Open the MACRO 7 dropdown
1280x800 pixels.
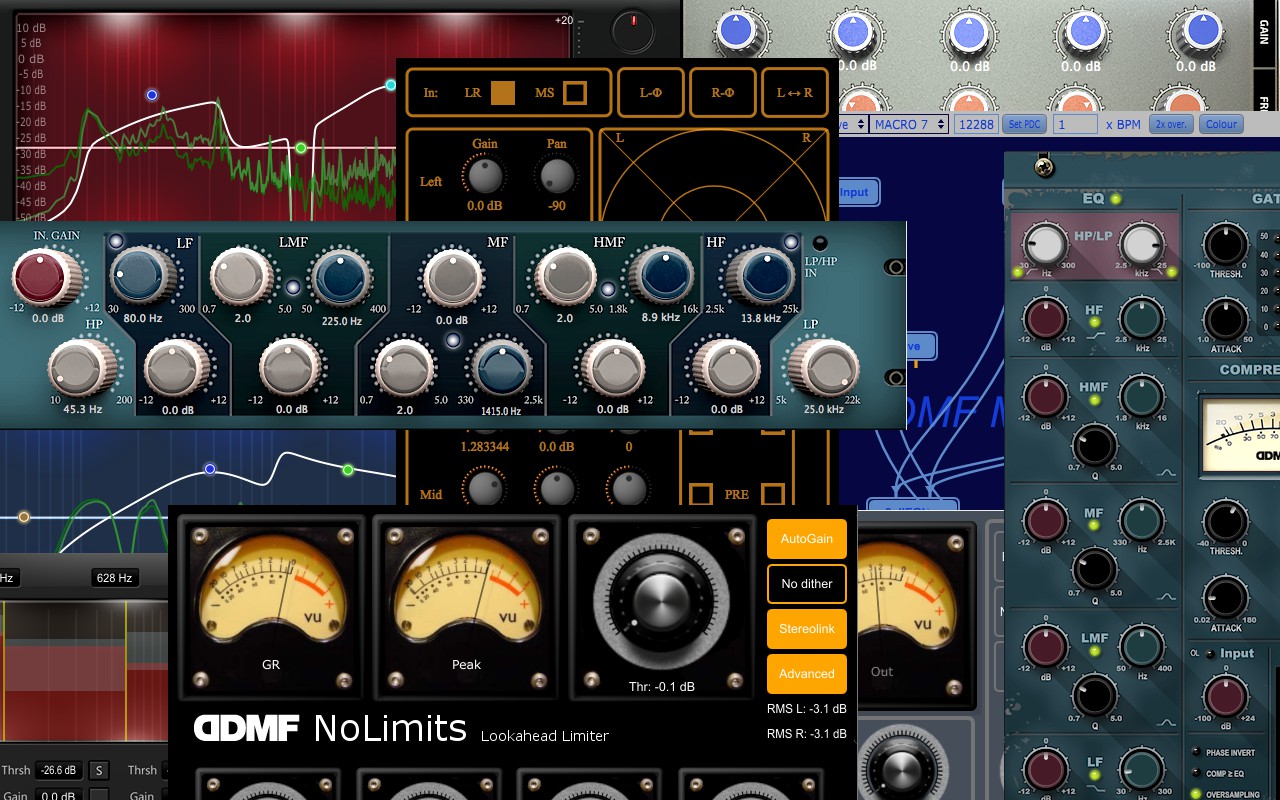tap(909, 125)
